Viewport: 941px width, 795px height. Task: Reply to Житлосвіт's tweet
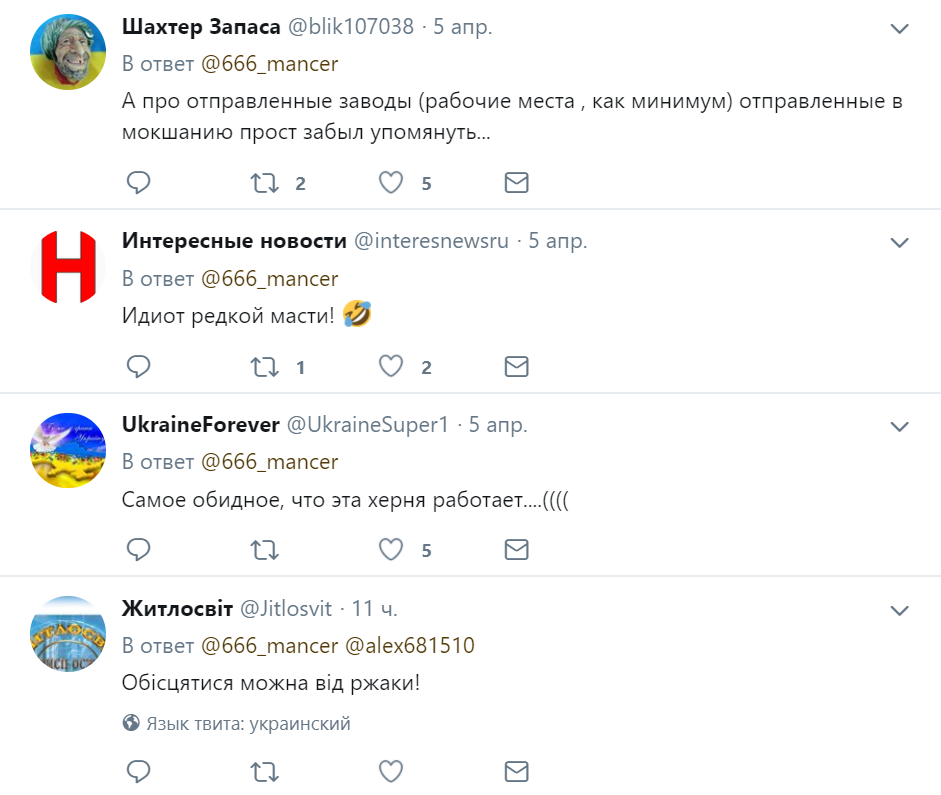(x=138, y=771)
